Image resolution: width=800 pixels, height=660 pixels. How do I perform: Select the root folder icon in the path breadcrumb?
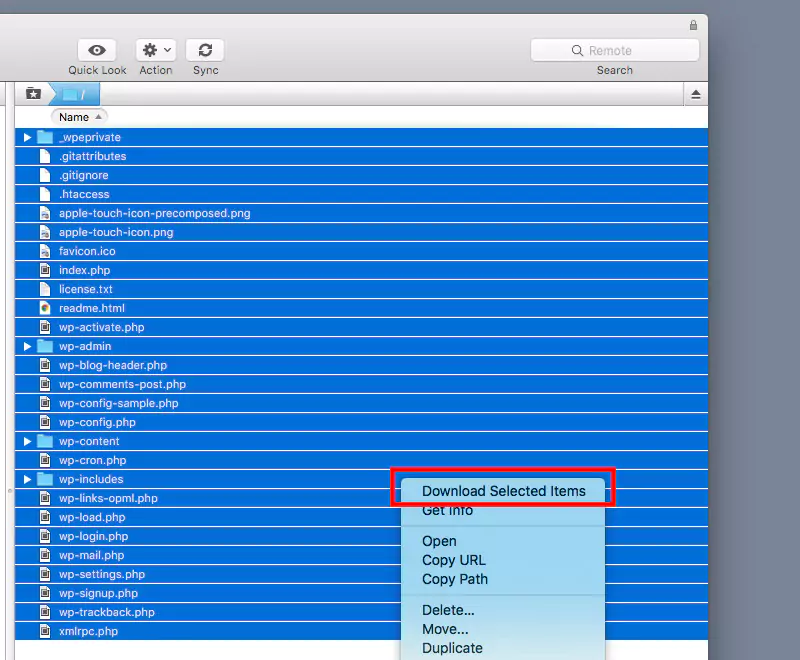68,92
